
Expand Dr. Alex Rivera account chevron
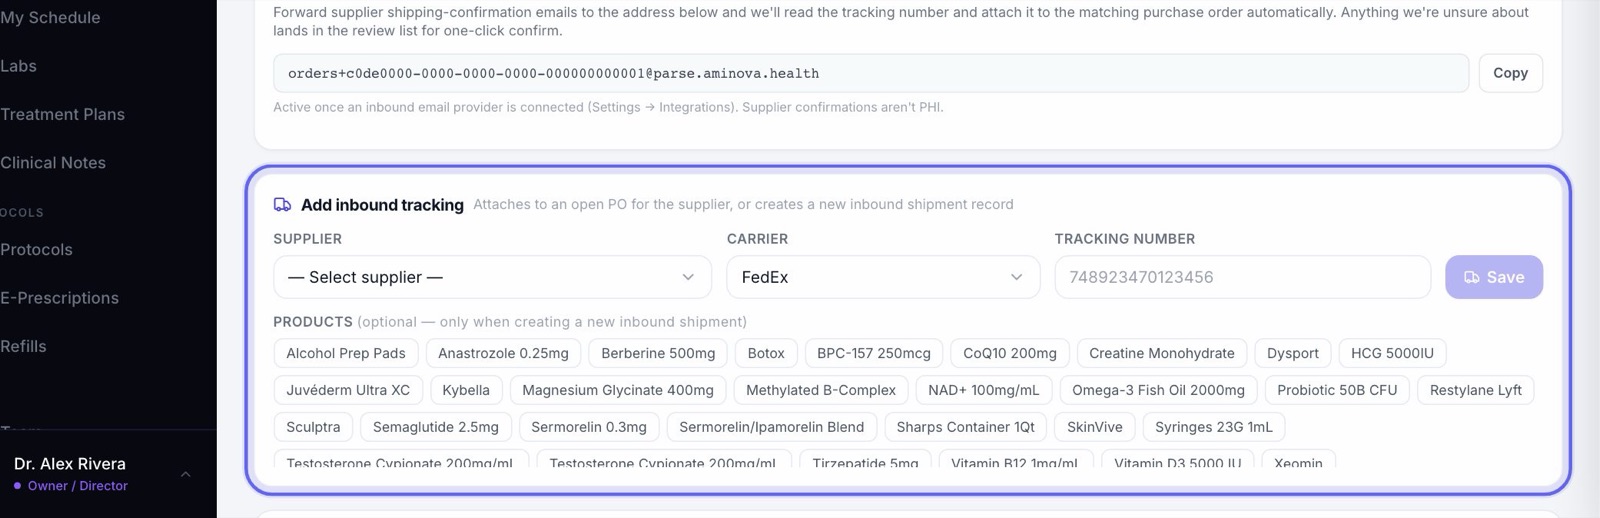click(186, 474)
